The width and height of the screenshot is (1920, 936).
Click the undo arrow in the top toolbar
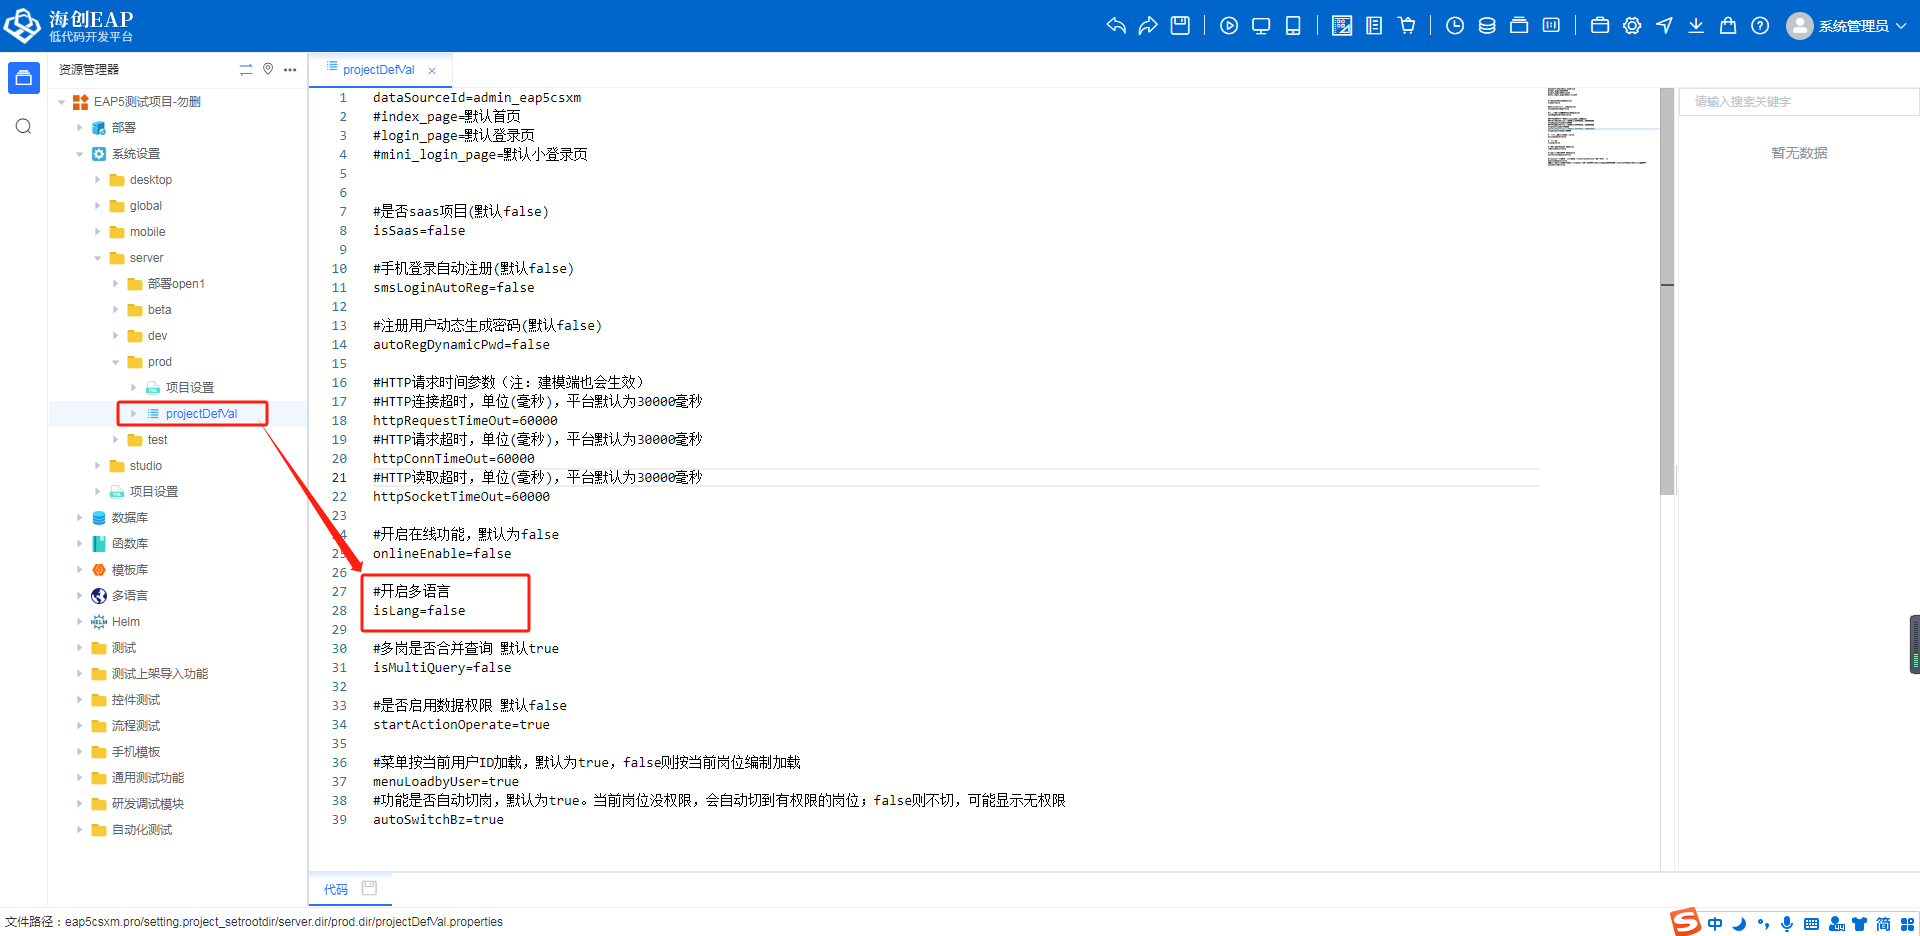[1116, 26]
